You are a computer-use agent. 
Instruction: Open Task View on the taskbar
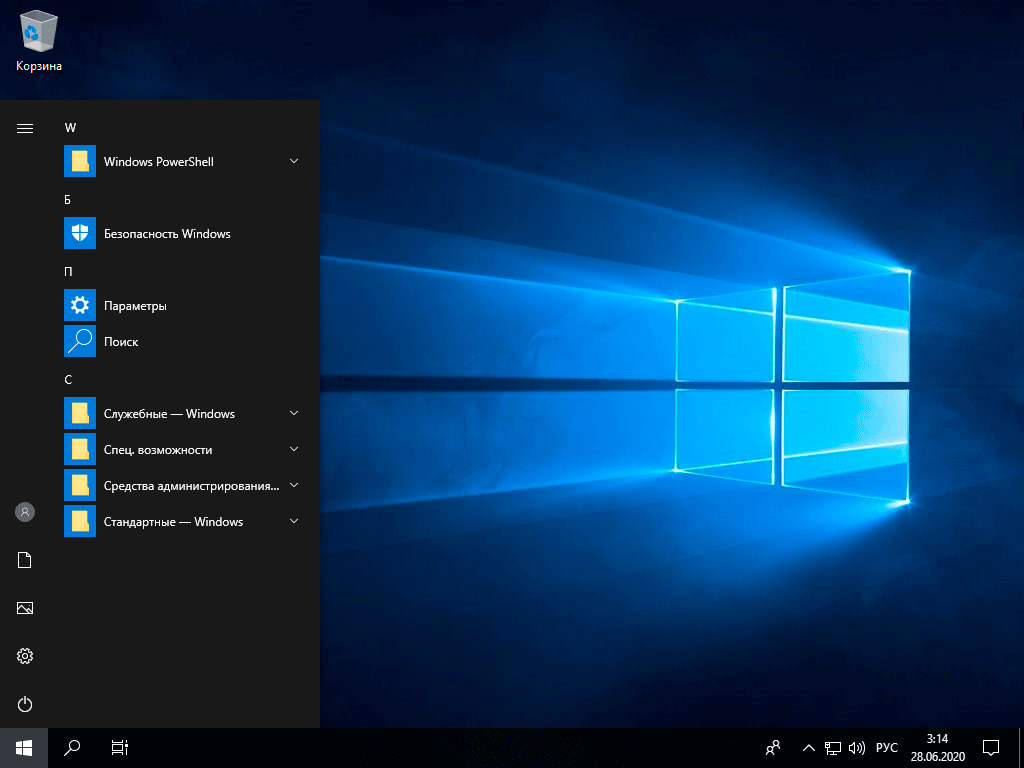point(120,747)
